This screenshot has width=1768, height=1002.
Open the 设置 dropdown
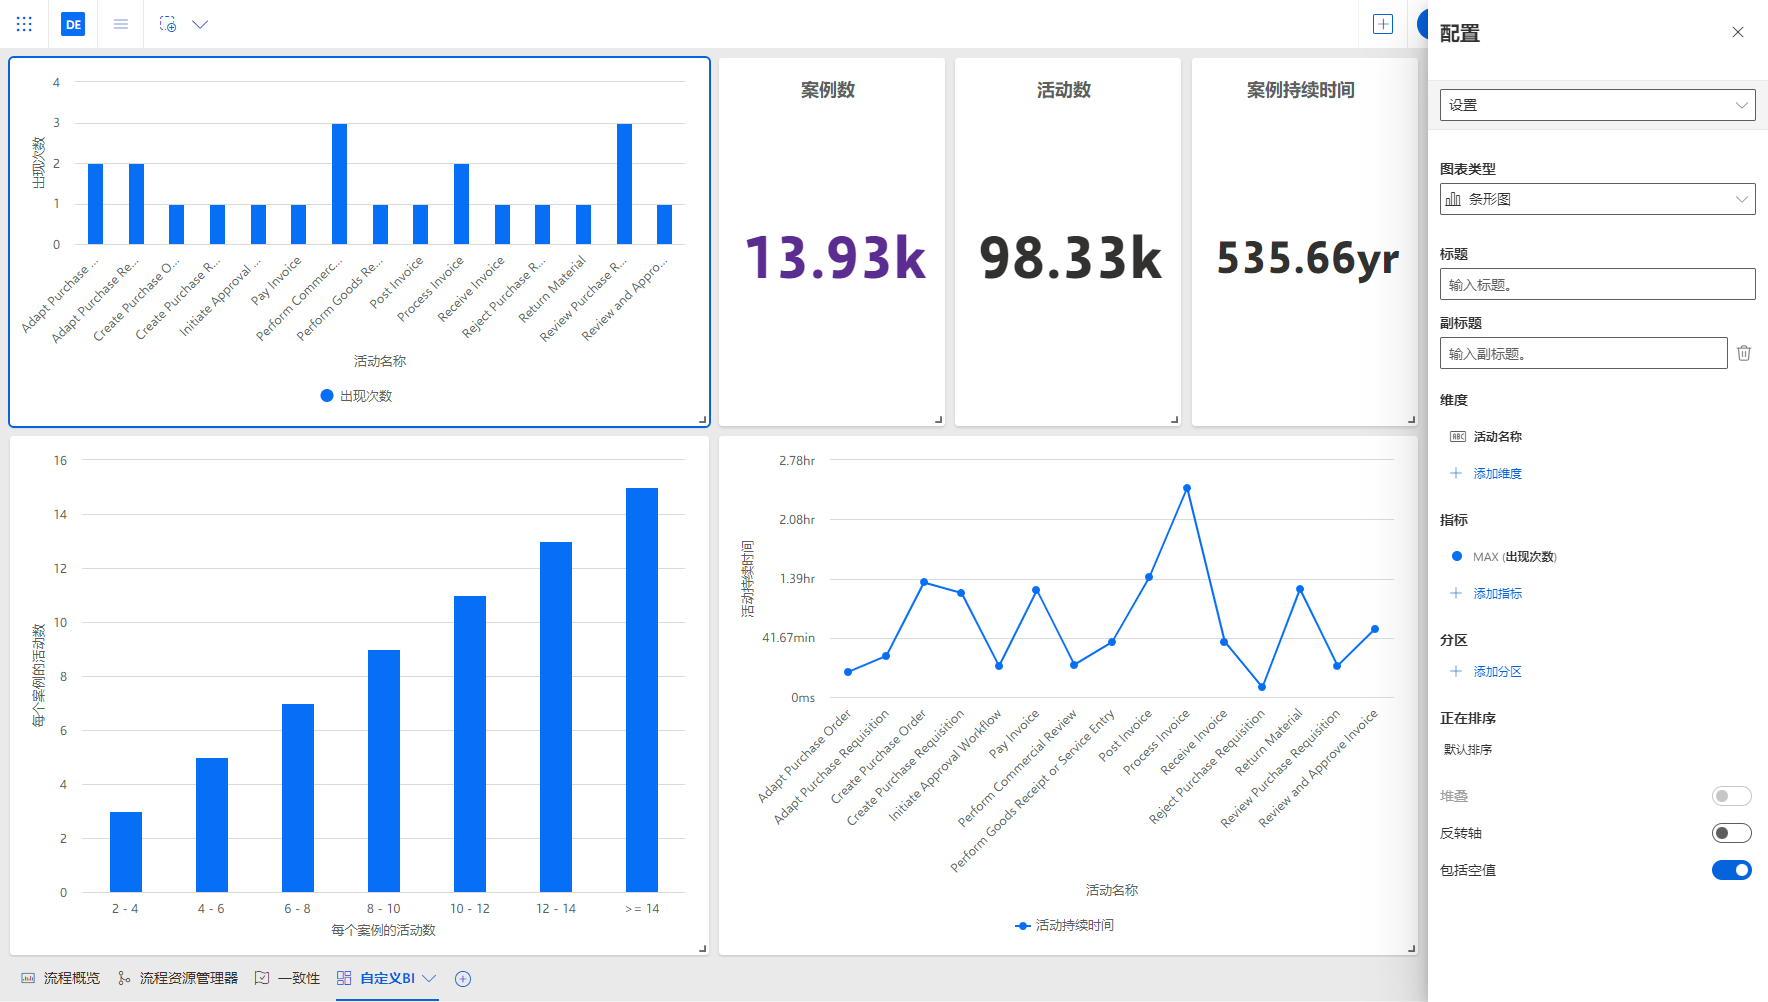tap(1597, 105)
